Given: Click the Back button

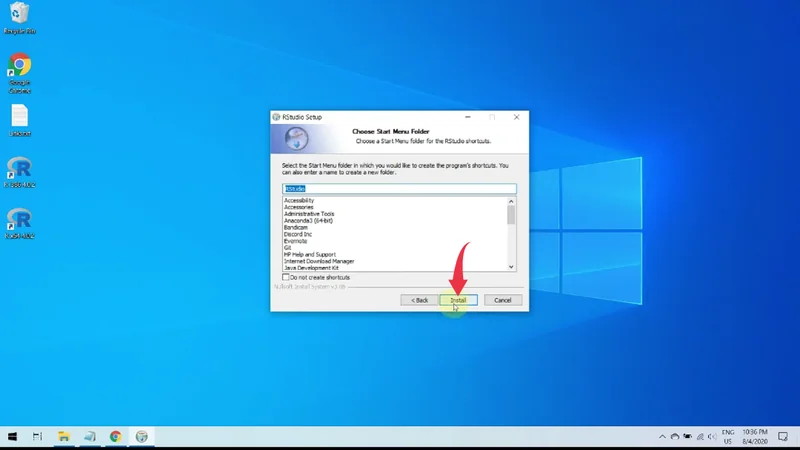Looking at the screenshot, I should click(418, 300).
